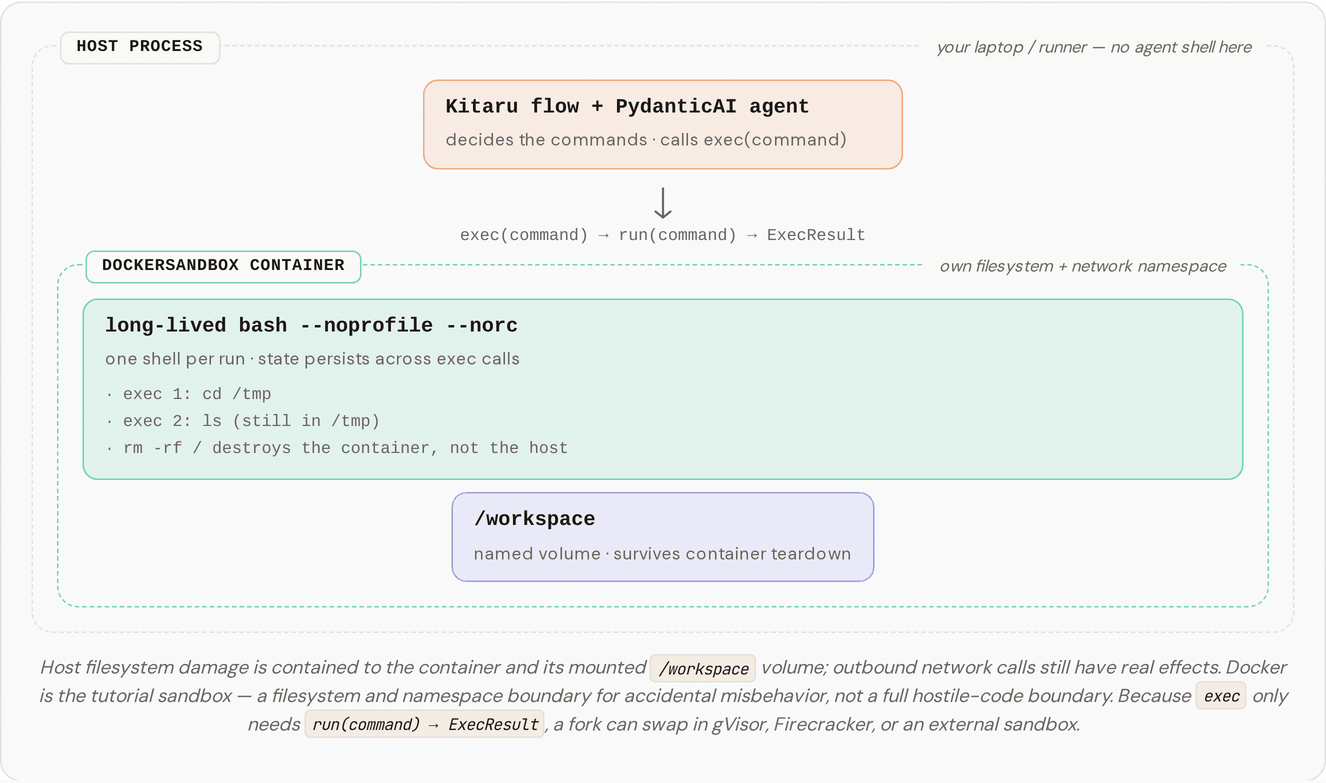The width and height of the screenshot is (1326, 783).
Task: Click the "named volume · survives container teardown" text
Action: click(662, 554)
